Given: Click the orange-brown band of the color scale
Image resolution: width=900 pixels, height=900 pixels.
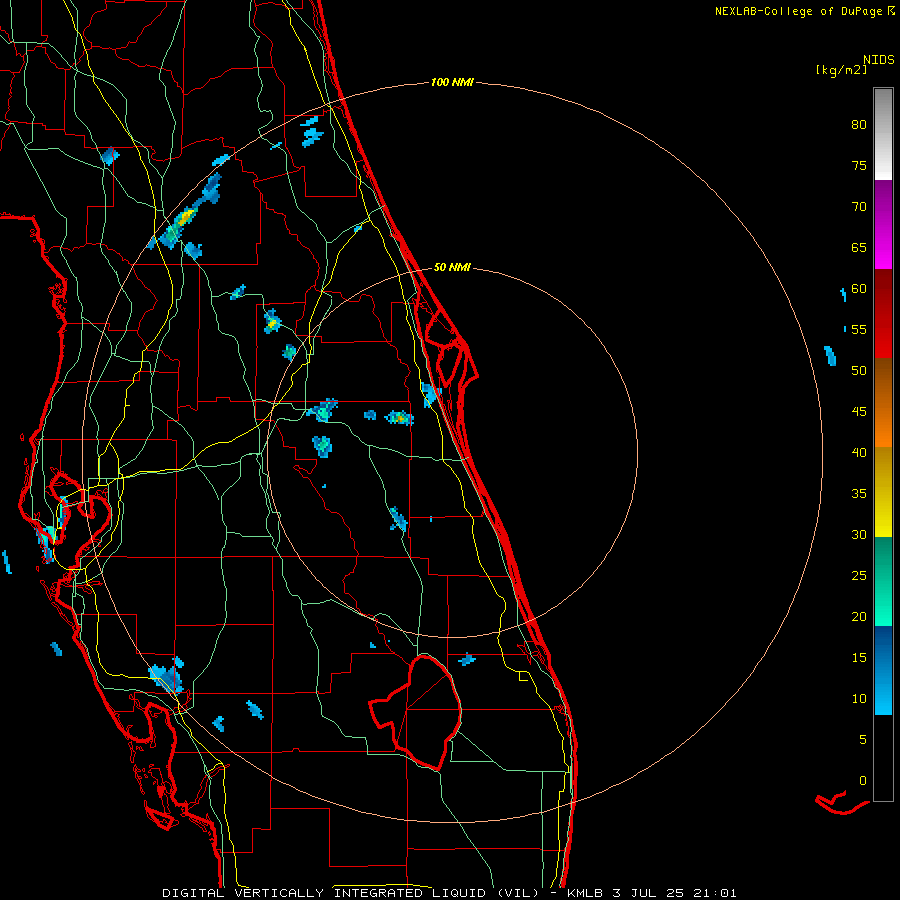Looking at the screenshot, I should click(x=883, y=402).
